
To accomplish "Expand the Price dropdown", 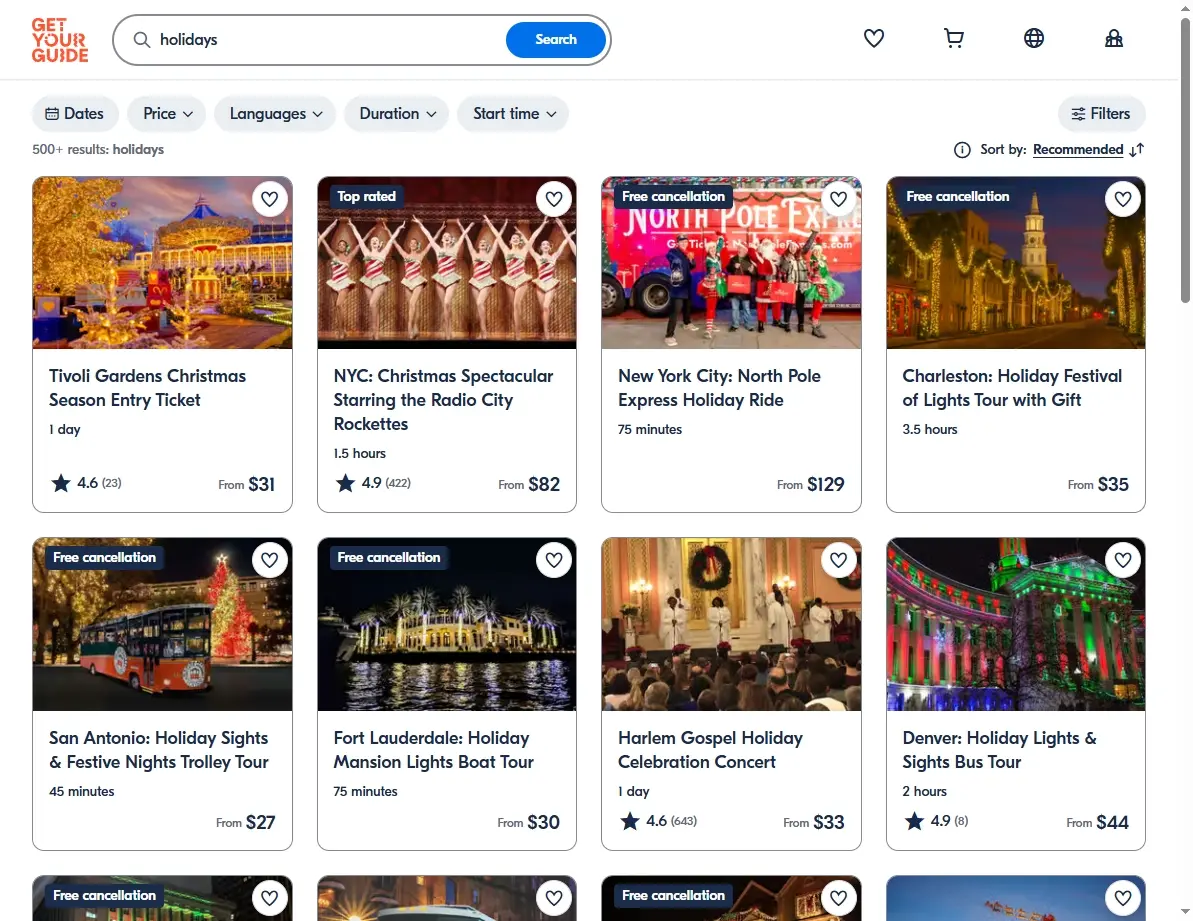I will click(167, 114).
